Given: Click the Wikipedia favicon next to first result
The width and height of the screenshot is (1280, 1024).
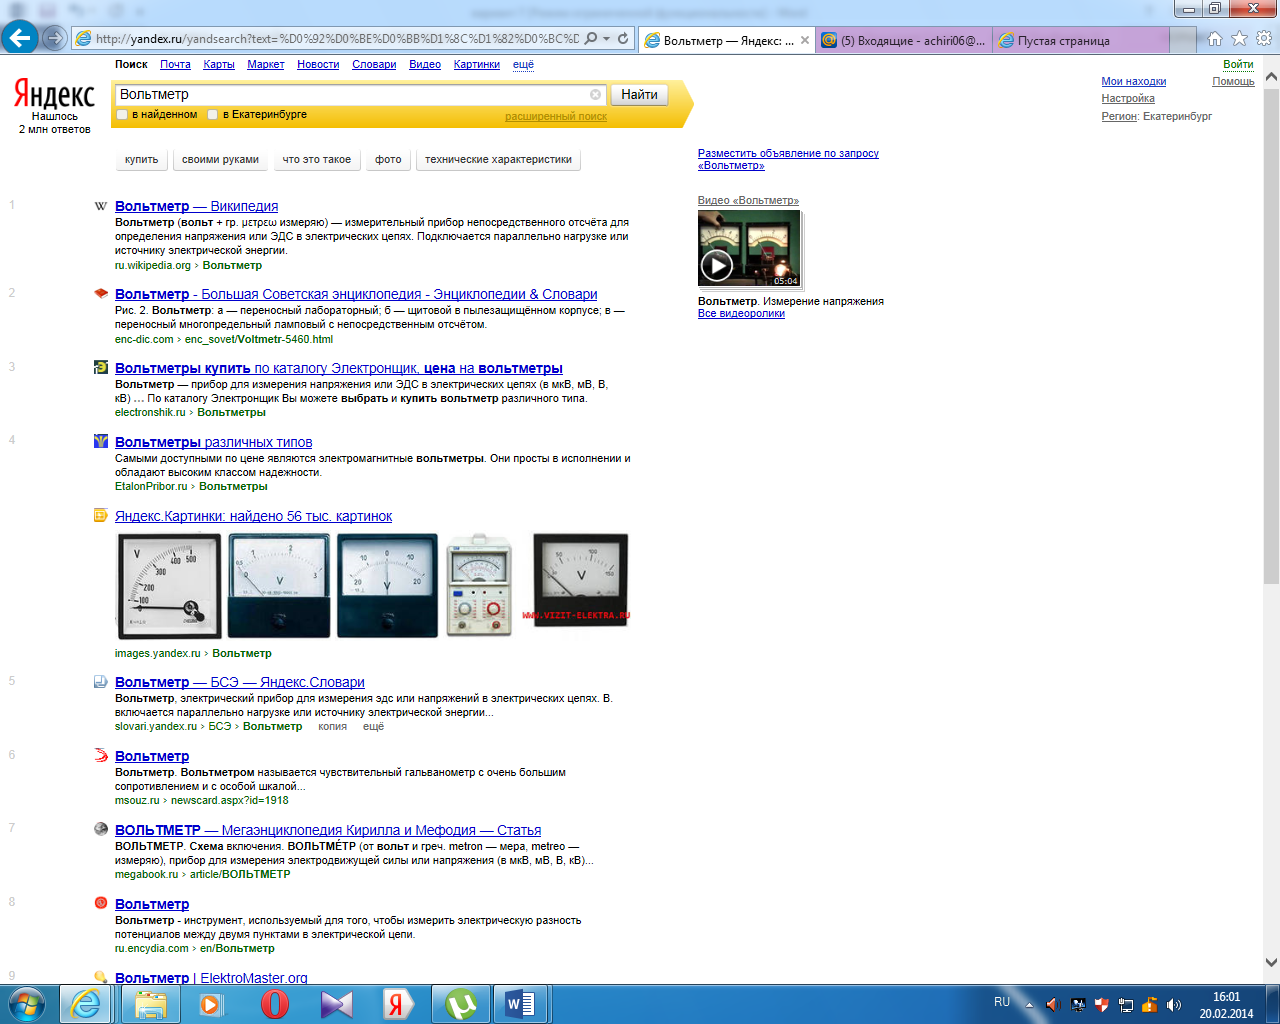Looking at the screenshot, I should point(101,206).
